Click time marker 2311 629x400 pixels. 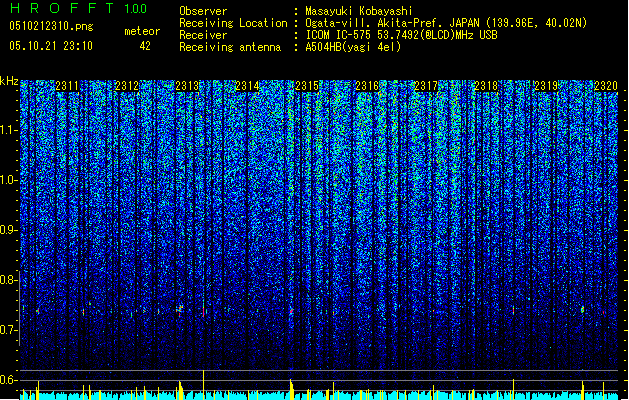[67, 86]
